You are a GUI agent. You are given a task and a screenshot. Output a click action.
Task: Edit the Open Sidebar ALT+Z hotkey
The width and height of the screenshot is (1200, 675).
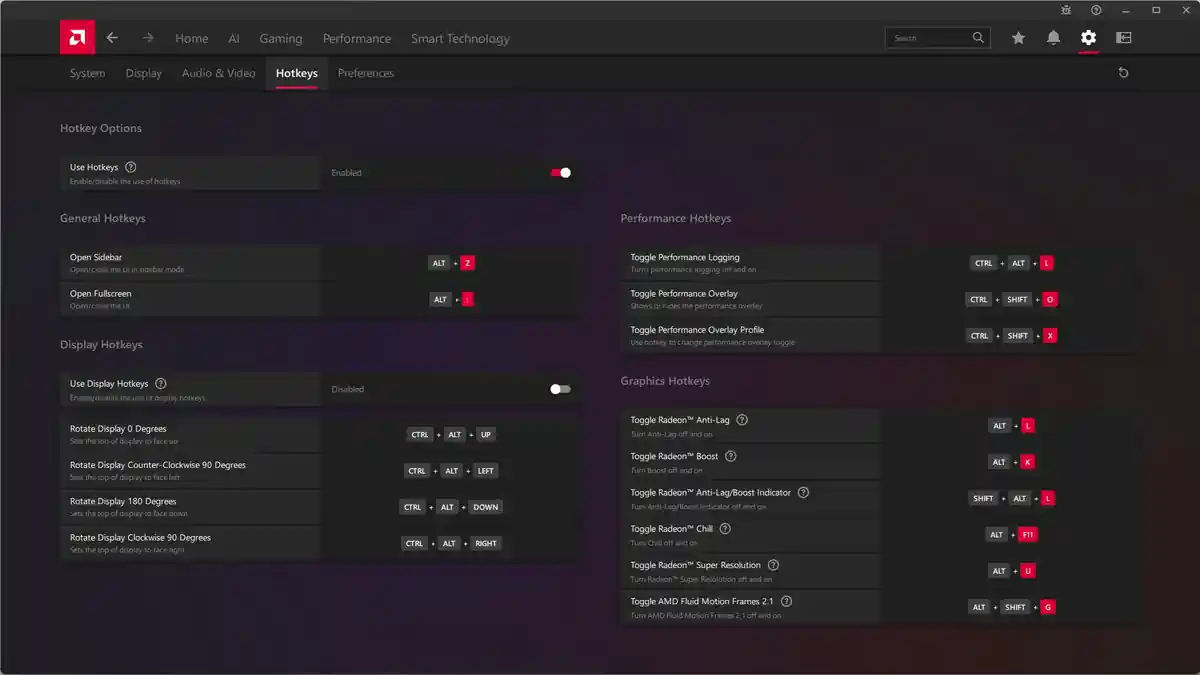point(451,263)
